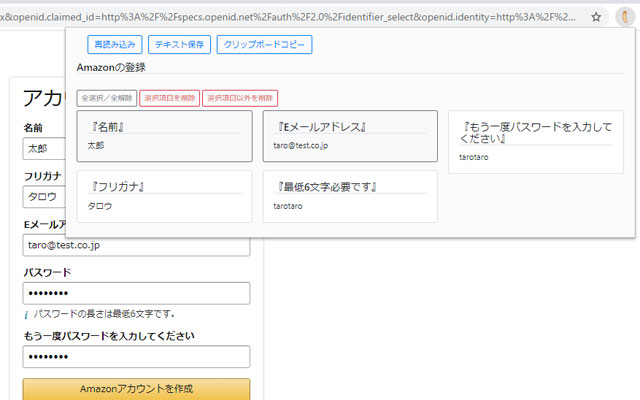Toggle selection of the 『名前』 card
Viewport: 640px width, 400px height.
click(x=164, y=136)
